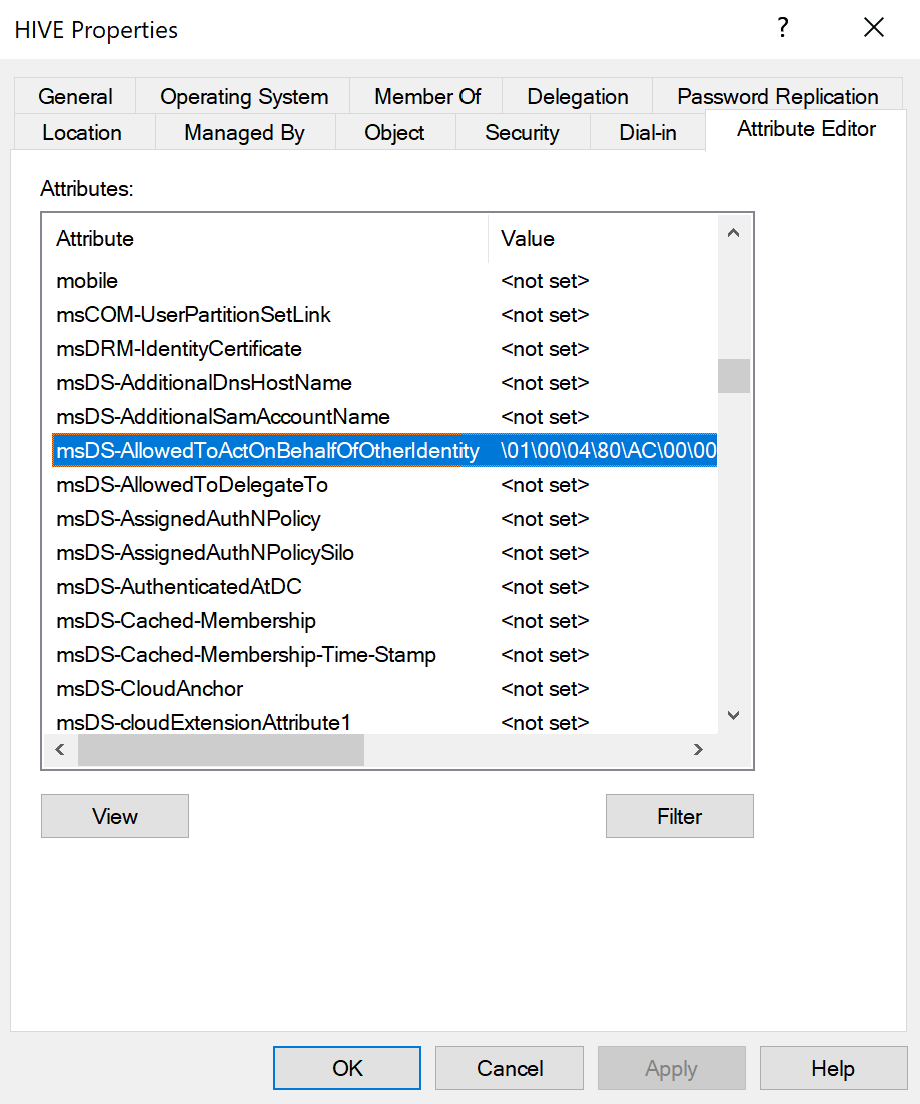Select the msDS-AllowedToDelegateTo attribute row
The height and width of the screenshot is (1104, 920).
pos(192,485)
